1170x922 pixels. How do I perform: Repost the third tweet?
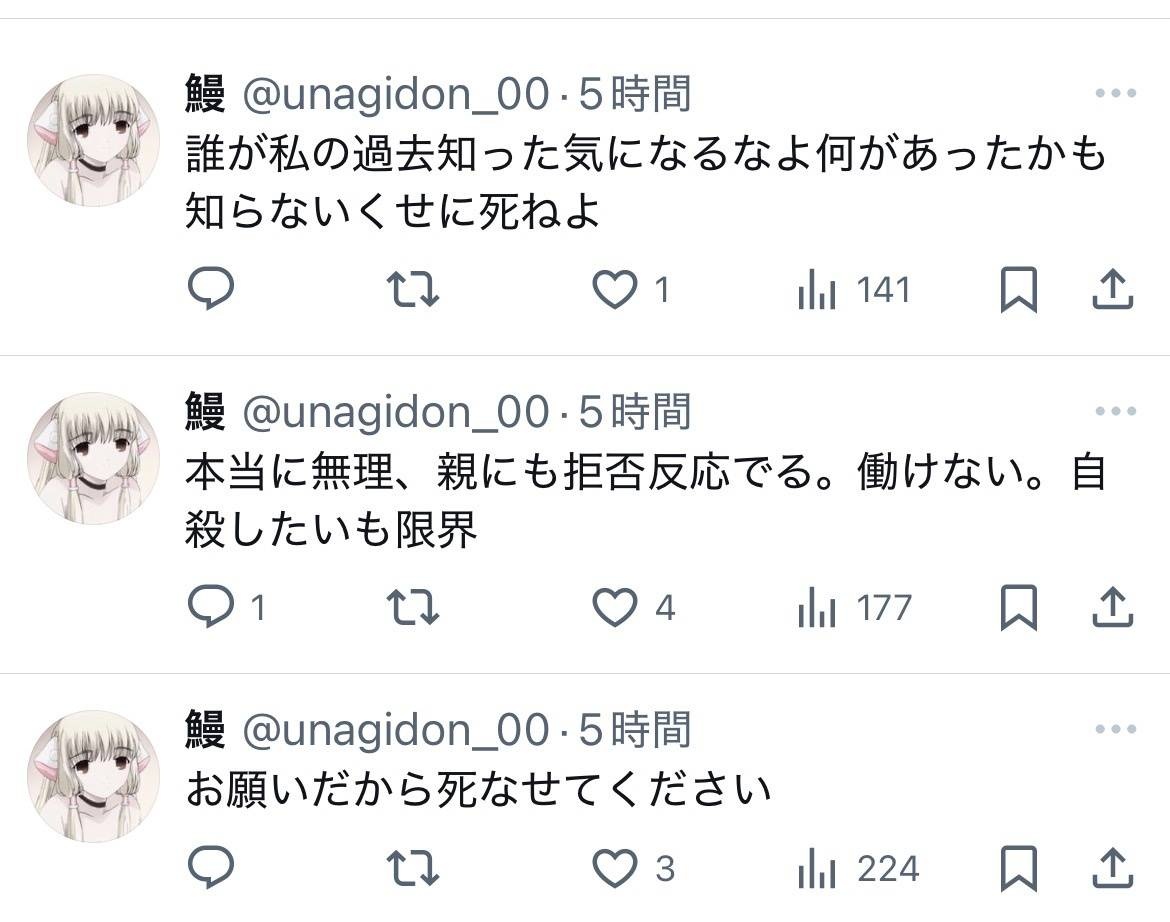tap(413, 868)
